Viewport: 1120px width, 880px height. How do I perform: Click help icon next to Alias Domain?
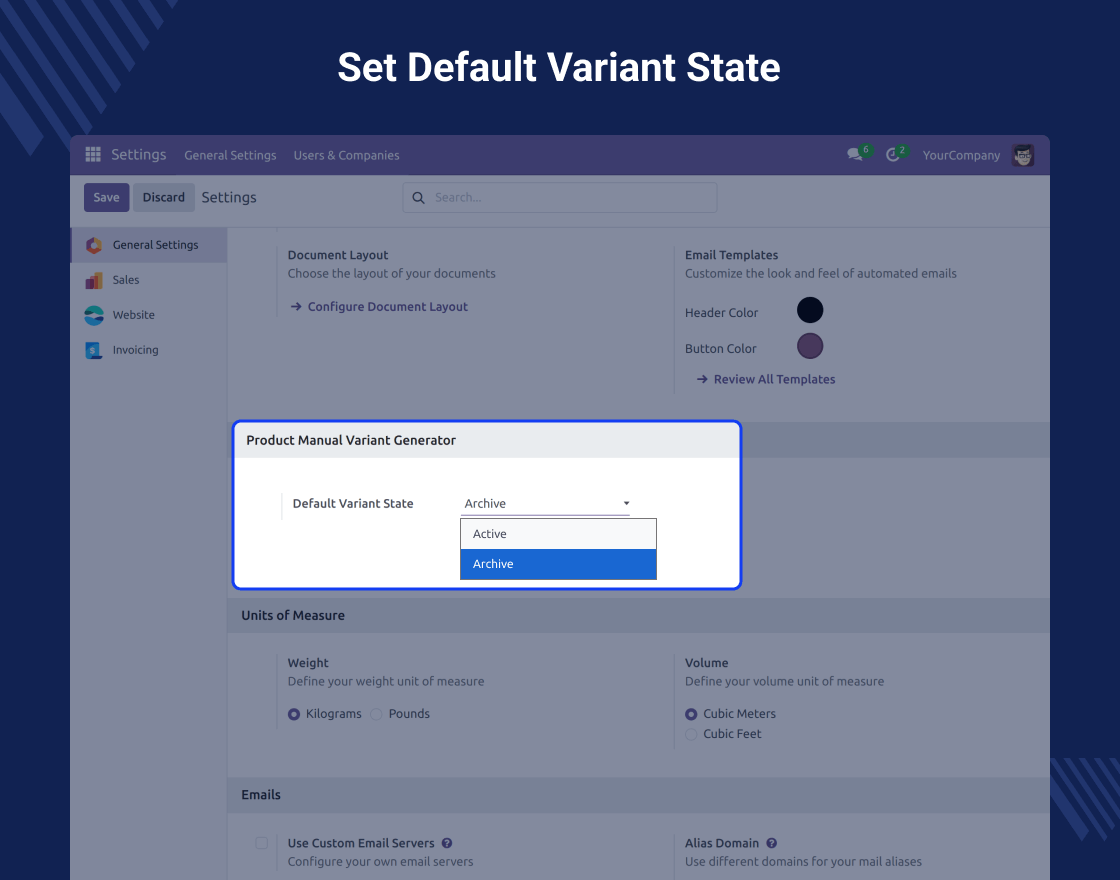(x=771, y=843)
